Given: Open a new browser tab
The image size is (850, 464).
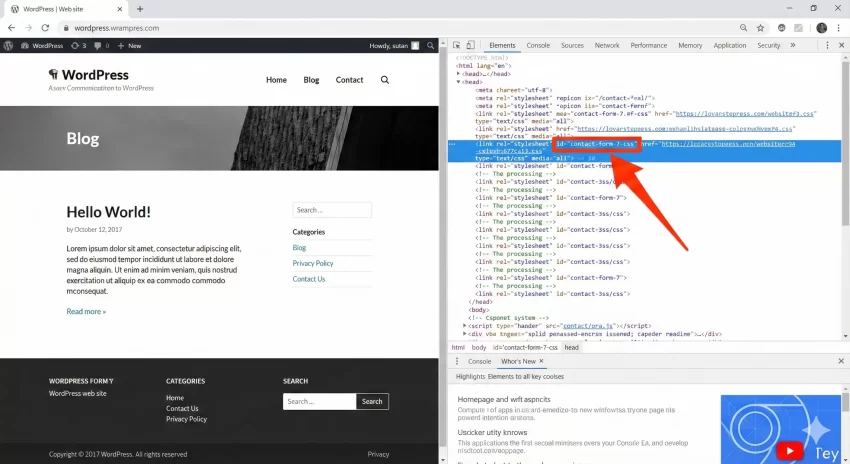Looking at the screenshot, I should [x=140, y=9].
